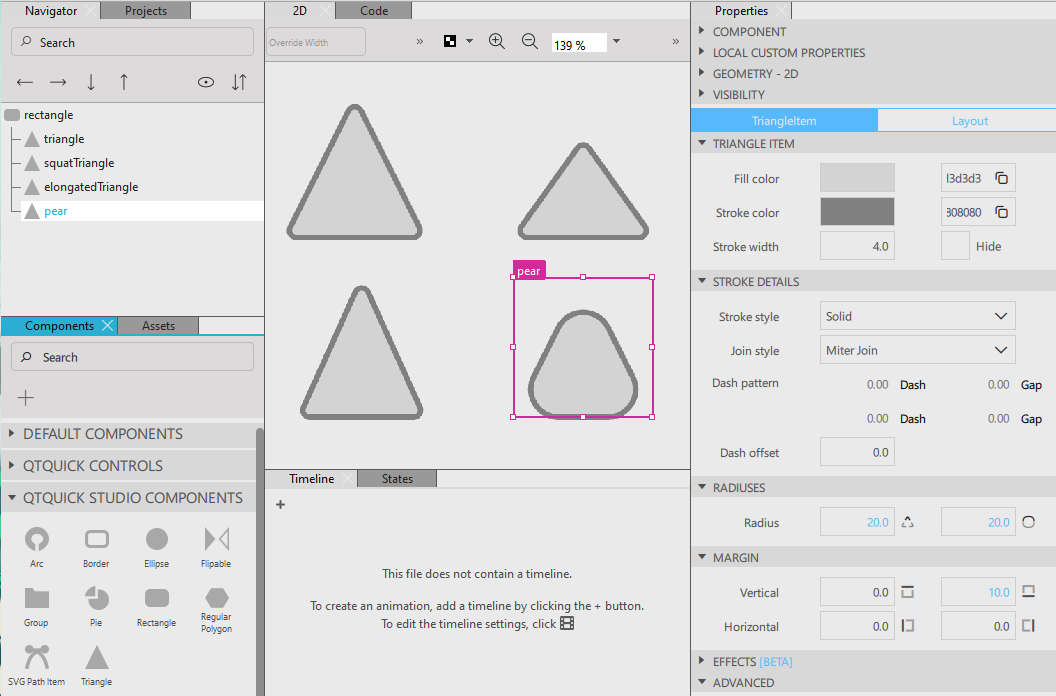Switch to the Layout properties button
The image size is (1056, 696).
click(969, 121)
